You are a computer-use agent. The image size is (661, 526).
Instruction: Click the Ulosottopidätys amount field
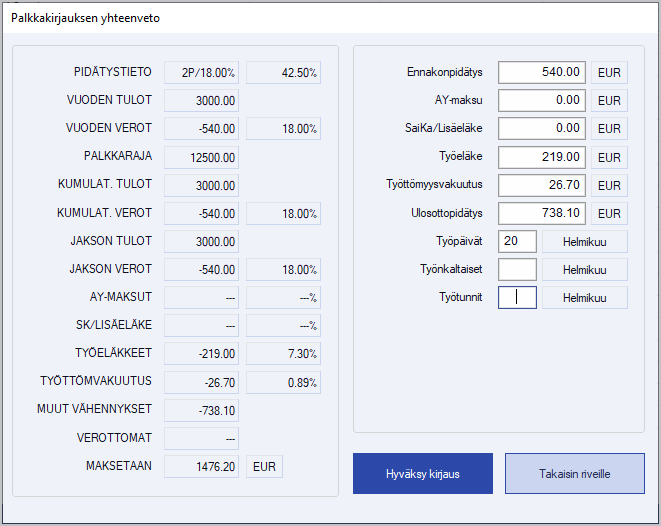point(542,213)
